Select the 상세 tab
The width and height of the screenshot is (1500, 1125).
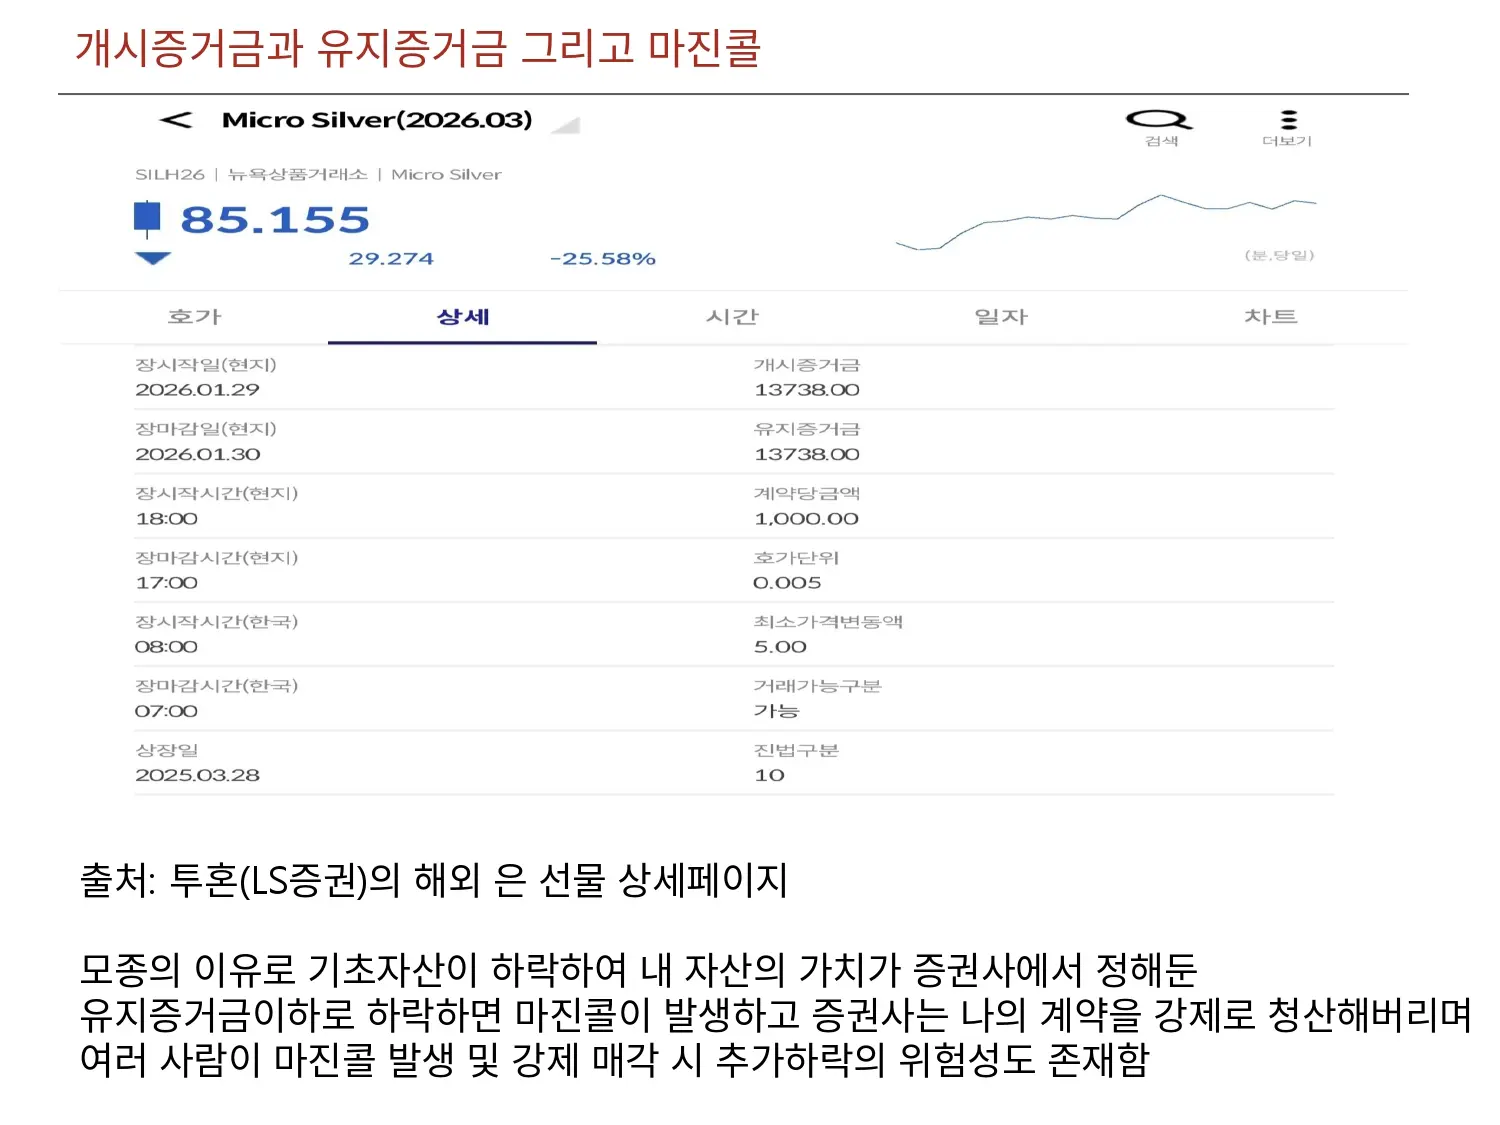pyautogui.click(x=463, y=317)
